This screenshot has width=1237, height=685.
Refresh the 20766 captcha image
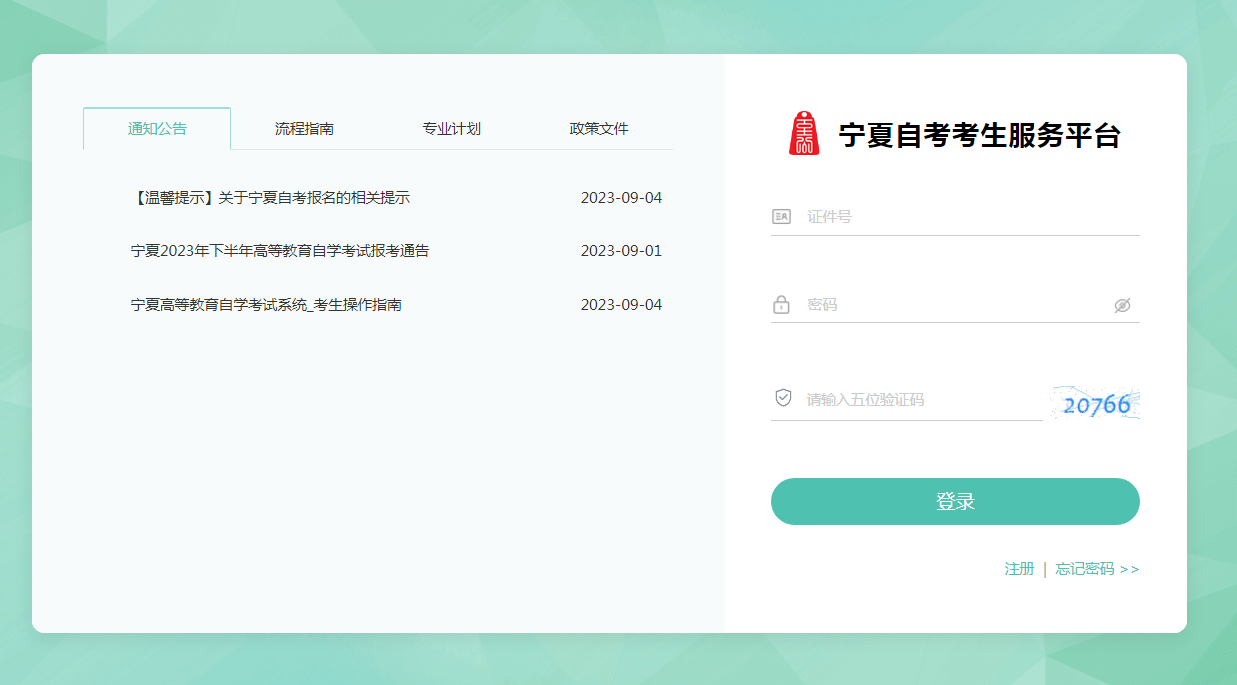1096,404
